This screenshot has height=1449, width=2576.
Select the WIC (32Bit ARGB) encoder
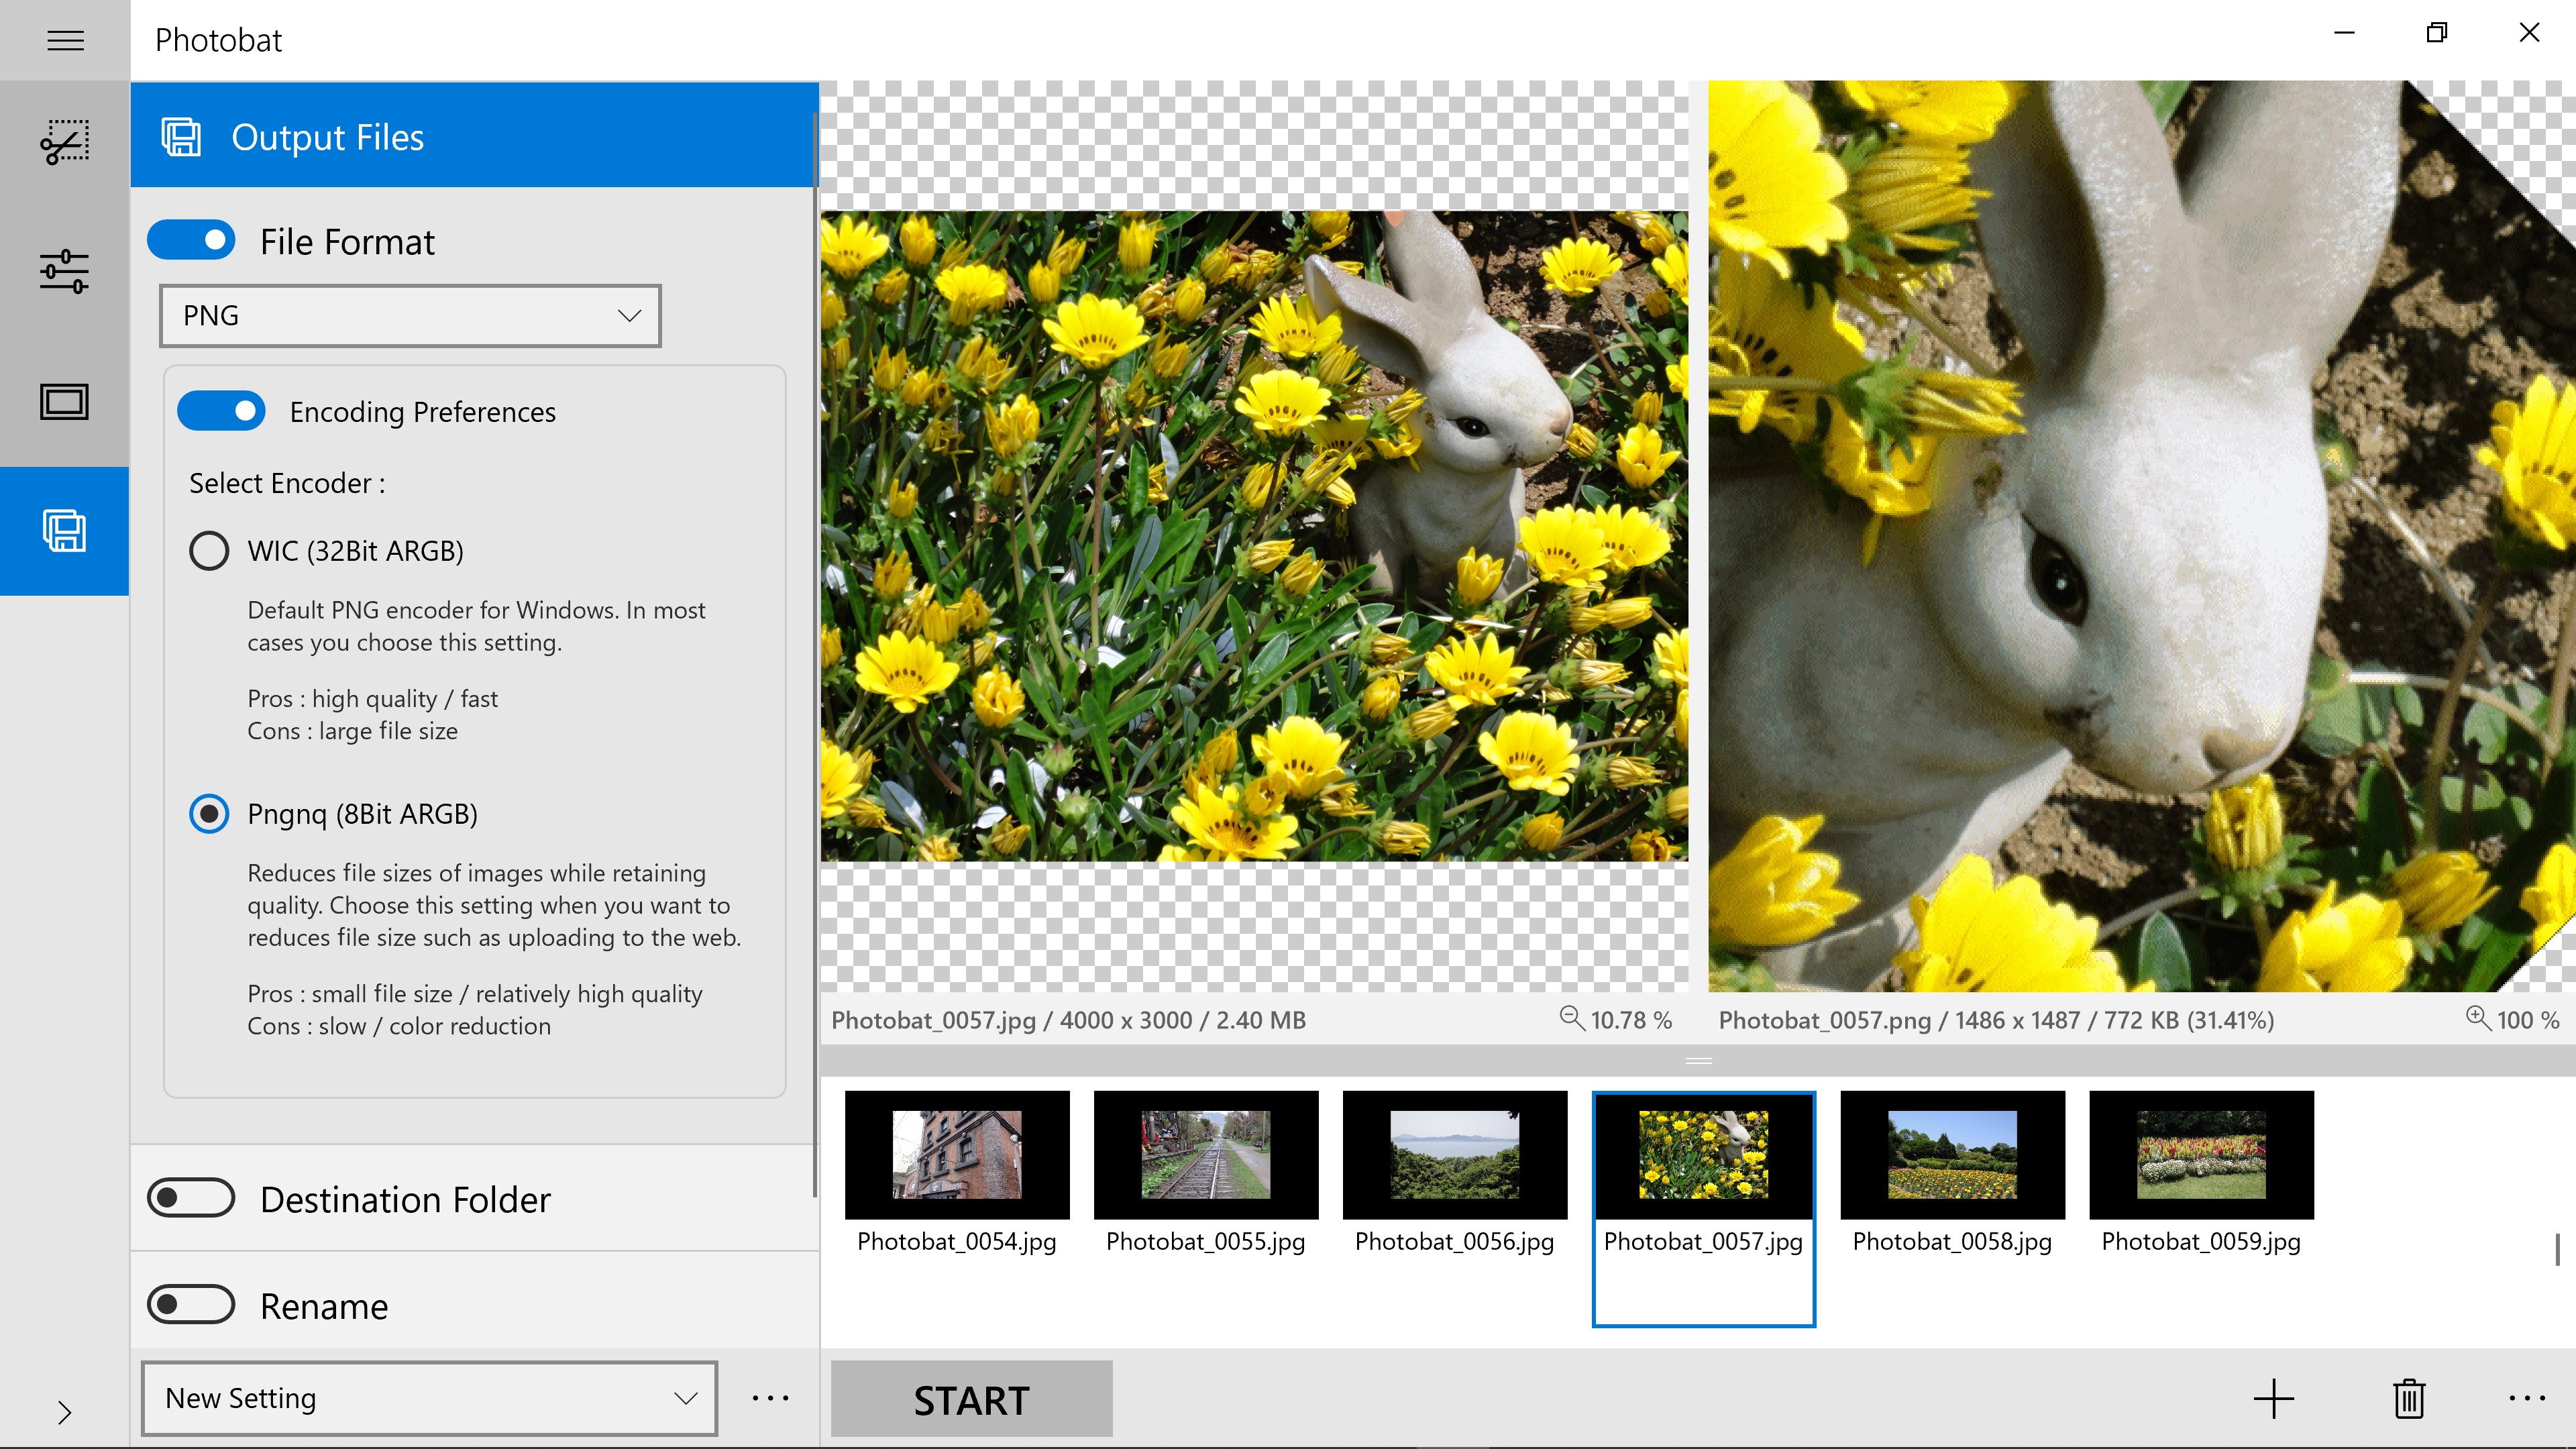click(209, 550)
